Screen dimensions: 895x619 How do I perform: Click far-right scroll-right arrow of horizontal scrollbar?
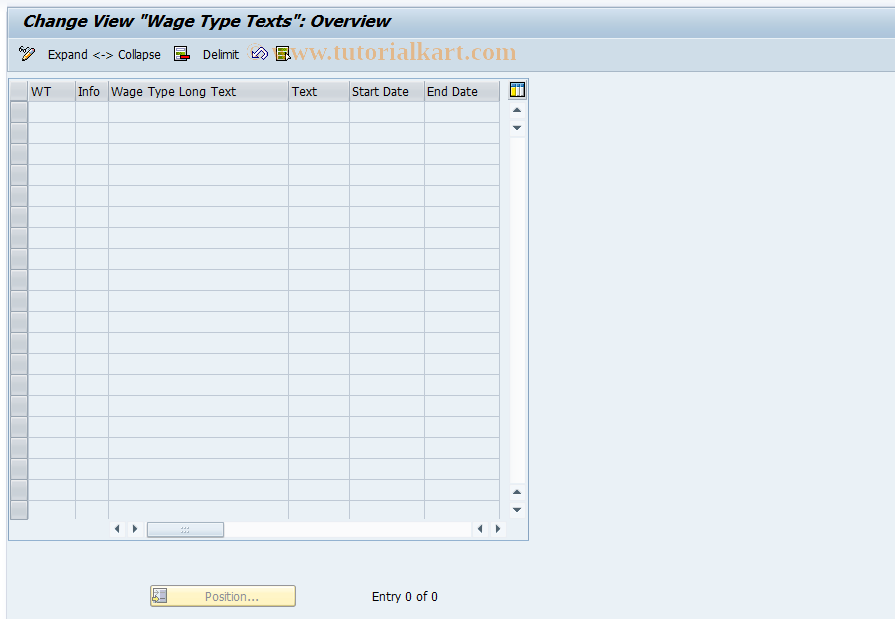(498, 529)
